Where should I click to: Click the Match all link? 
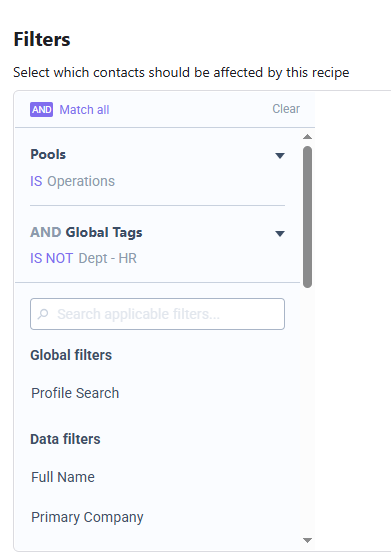(84, 110)
